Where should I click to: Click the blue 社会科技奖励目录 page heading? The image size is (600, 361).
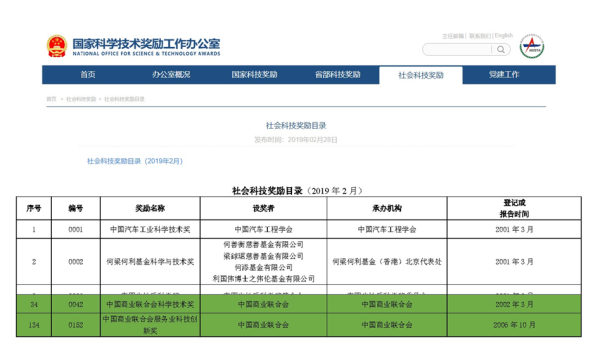pos(296,126)
